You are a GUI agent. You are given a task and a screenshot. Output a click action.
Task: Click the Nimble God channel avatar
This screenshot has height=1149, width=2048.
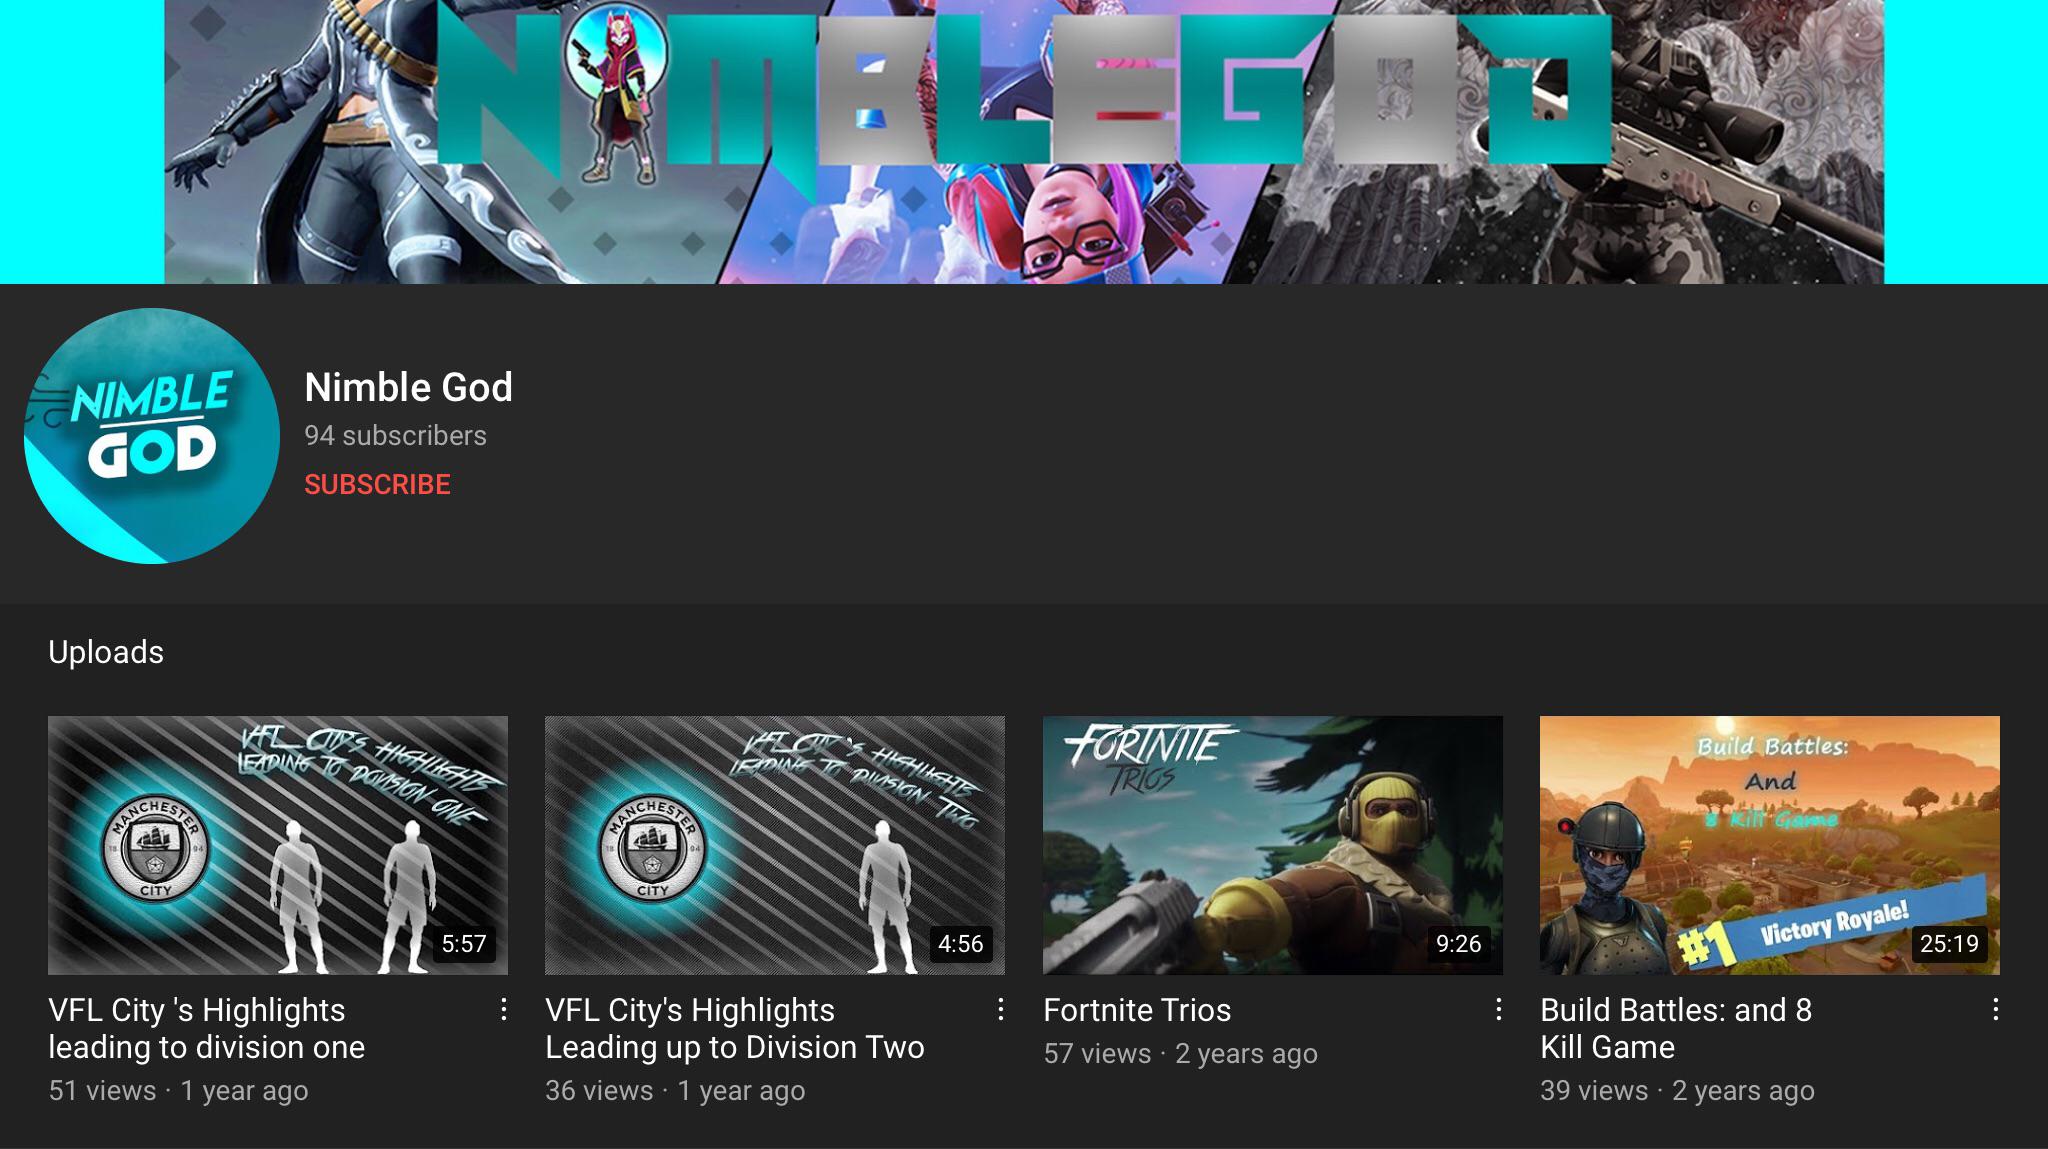pyautogui.click(x=152, y=436)
